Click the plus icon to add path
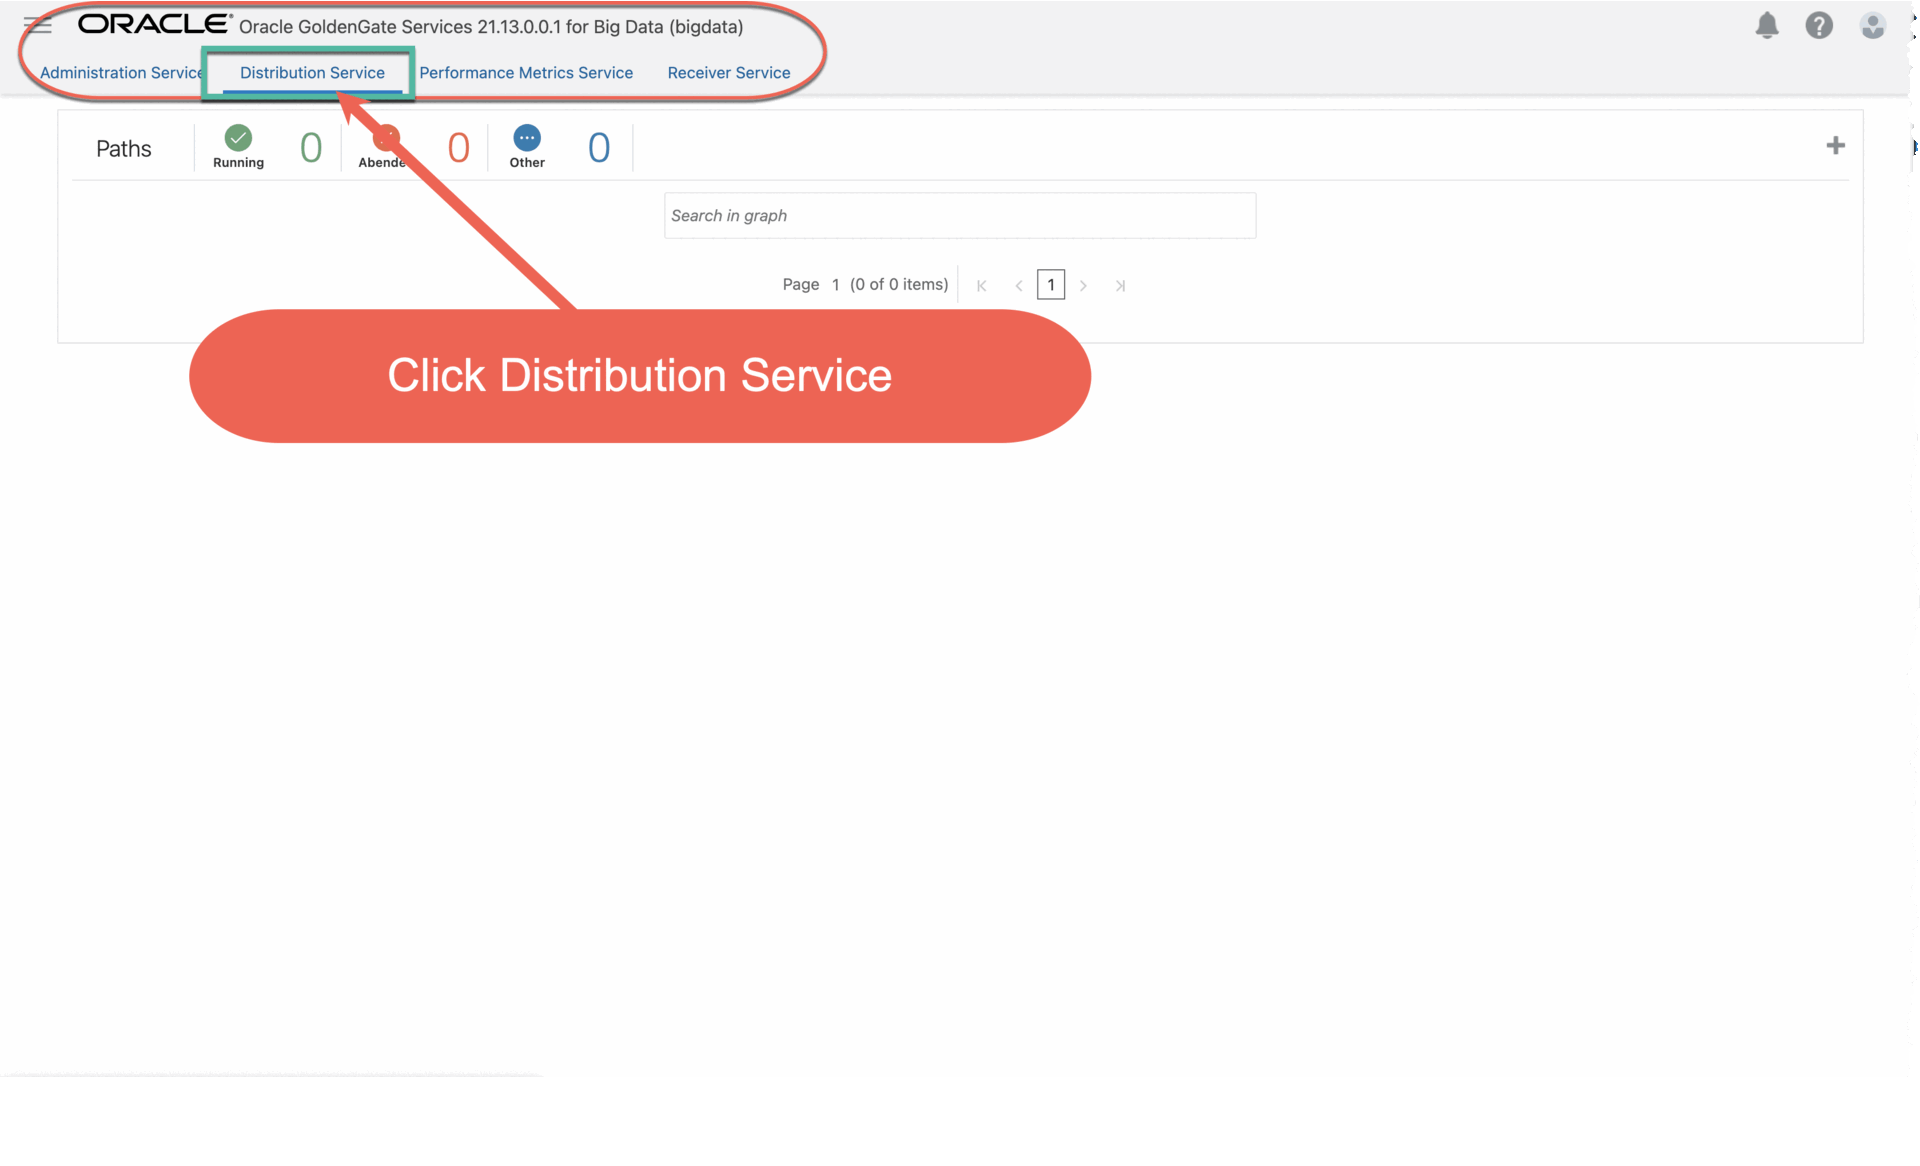 pyautogui.click(x=1835, y=146)
